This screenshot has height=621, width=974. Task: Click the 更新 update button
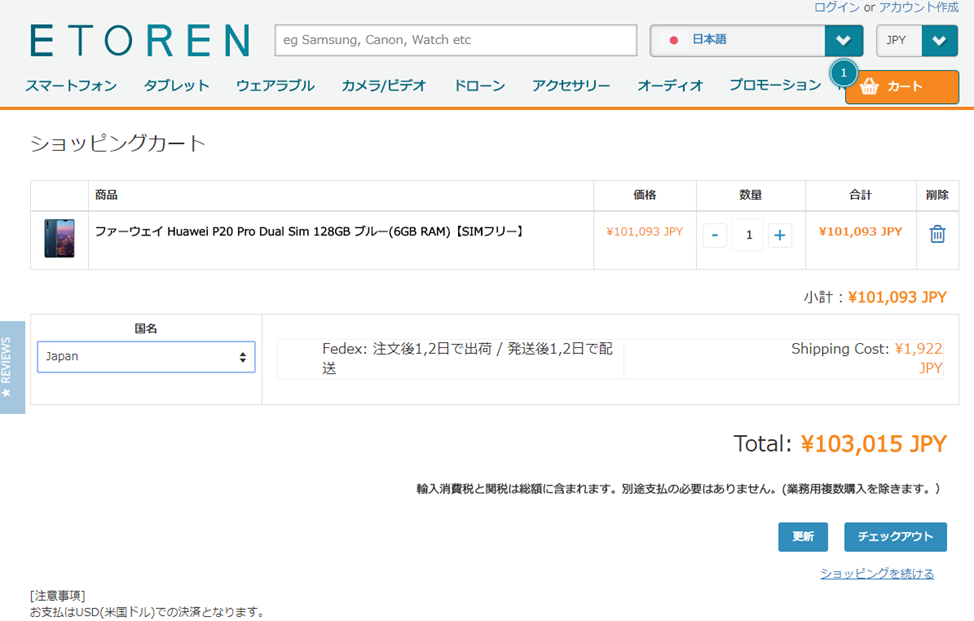[x=803, y=537]
